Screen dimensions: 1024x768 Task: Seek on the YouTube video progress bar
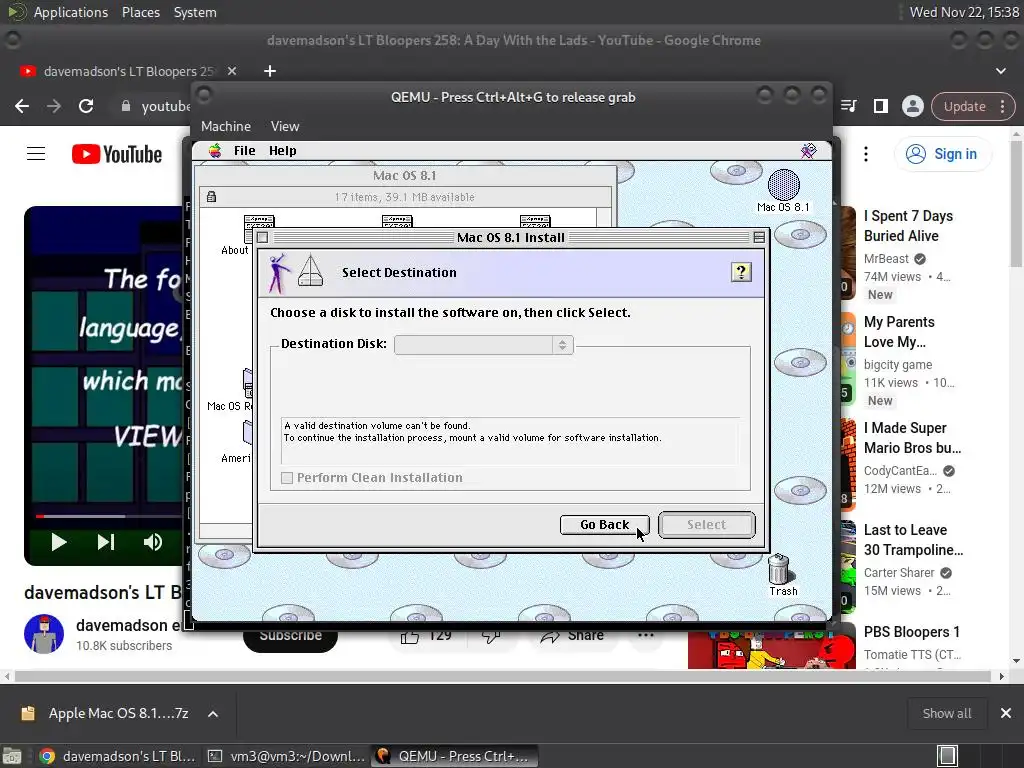[108, 516]
